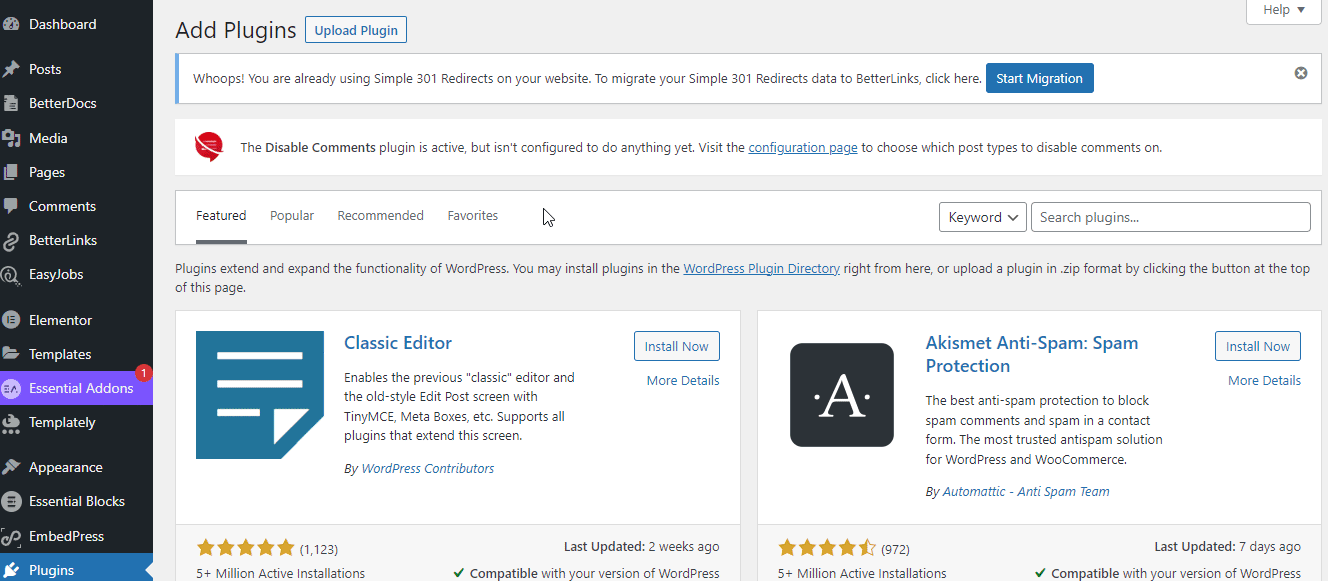Switch to the Featured tab
This screenshot has height=581, width=1328.
[221, 216]
